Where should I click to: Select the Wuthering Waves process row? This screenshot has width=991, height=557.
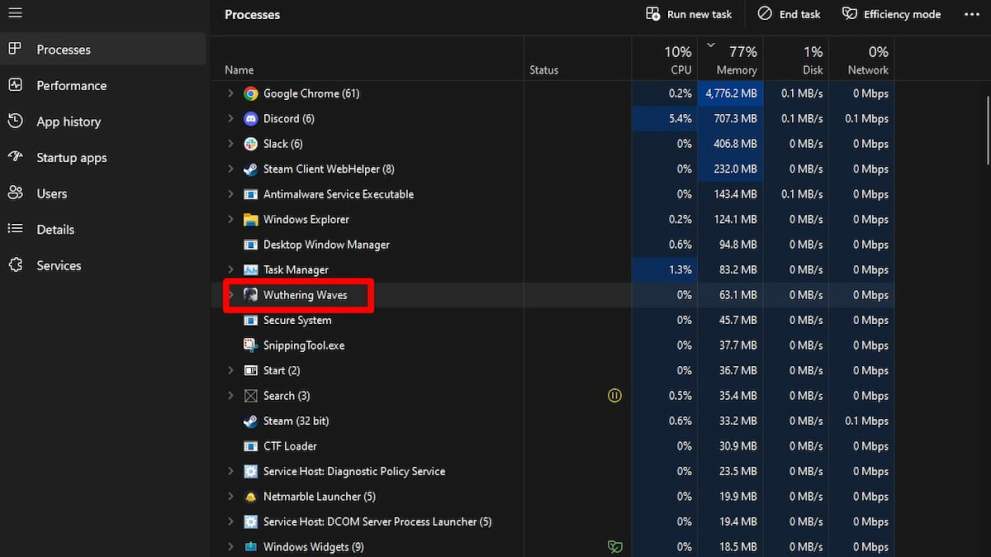tap(554, 295)
